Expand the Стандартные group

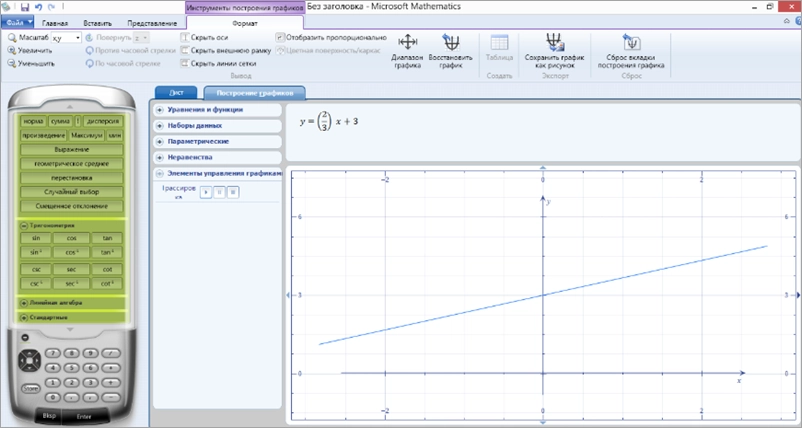[24, 318]
